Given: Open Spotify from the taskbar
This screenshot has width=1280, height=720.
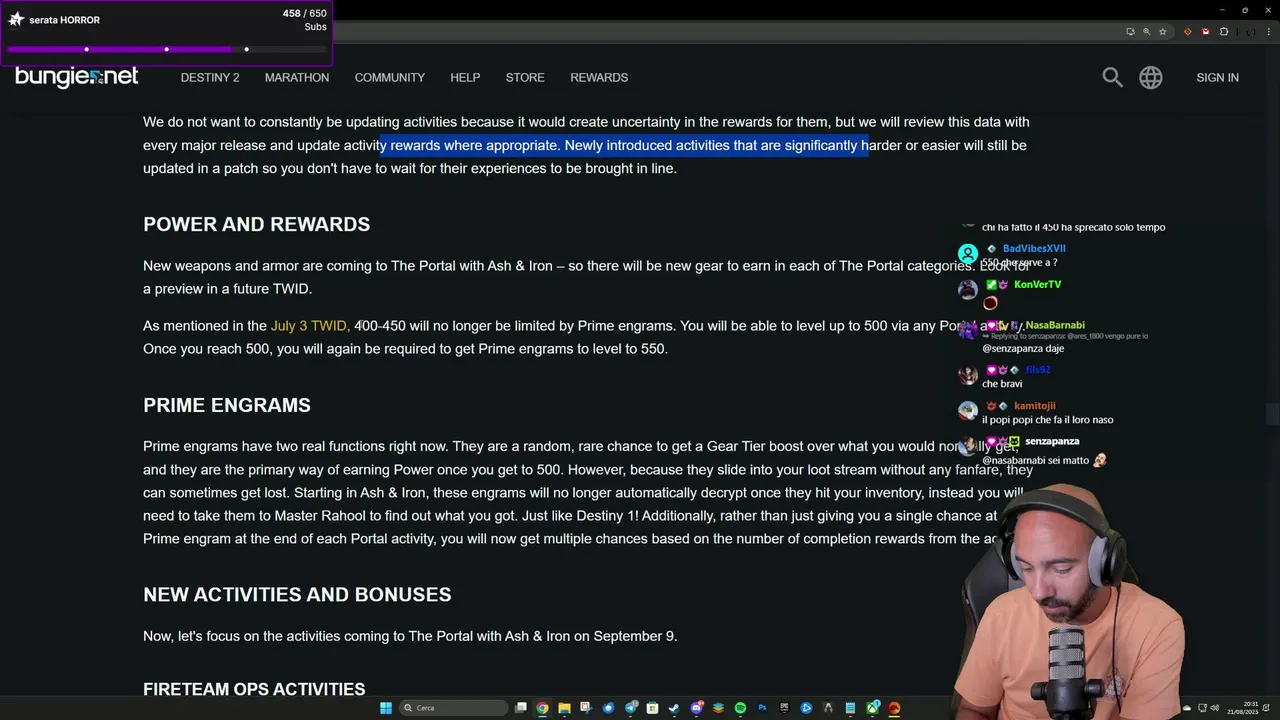Looking at the screenshot, I should click(740, 708).
